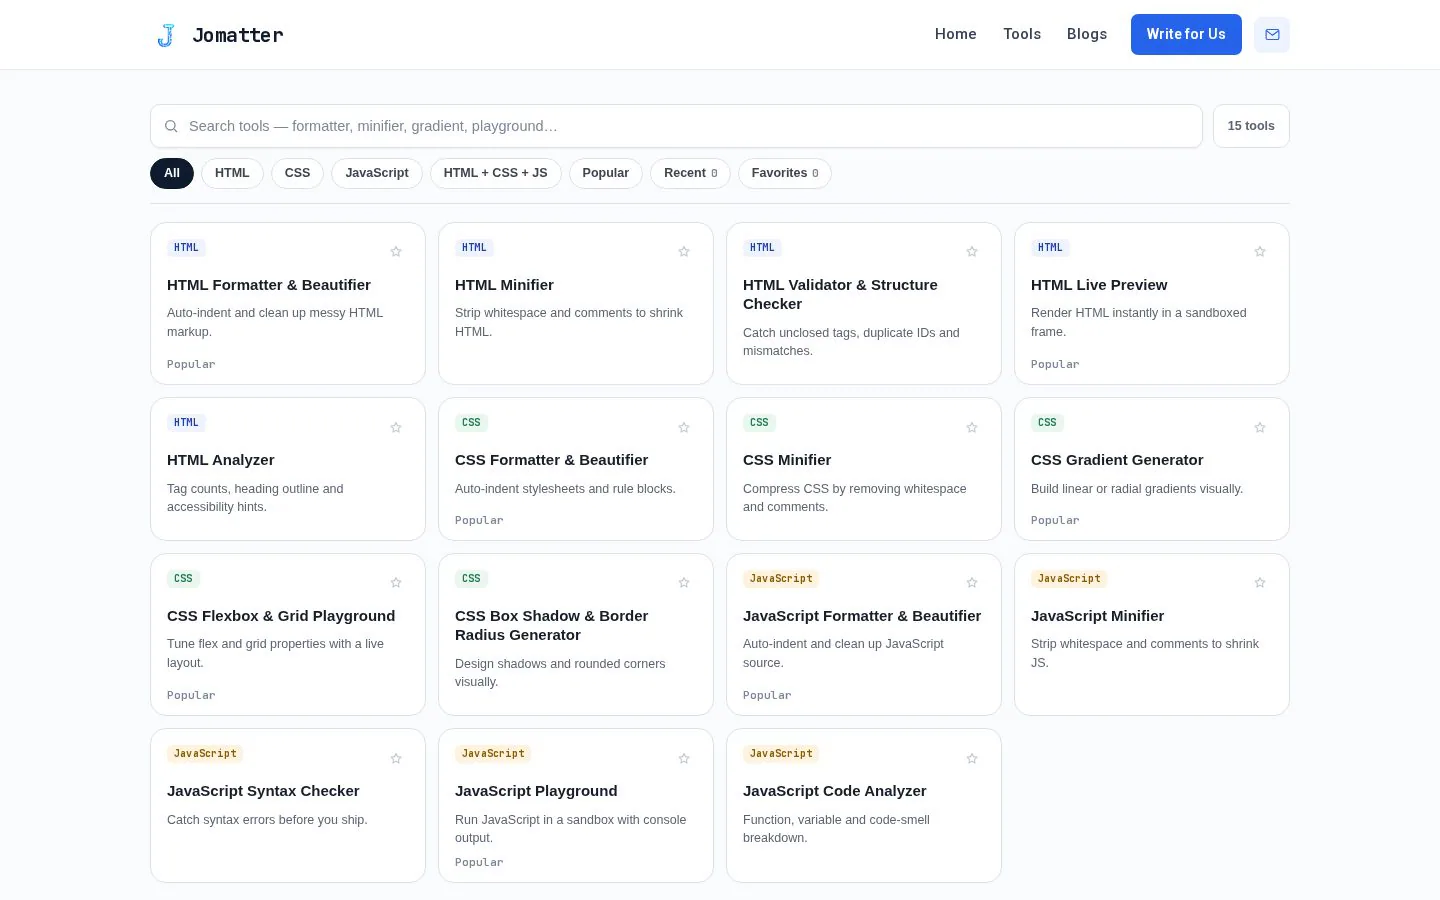The image size is (1440, 900).
Task: Select the HTML + CSS + JS filter
Action: click(496, 173)
